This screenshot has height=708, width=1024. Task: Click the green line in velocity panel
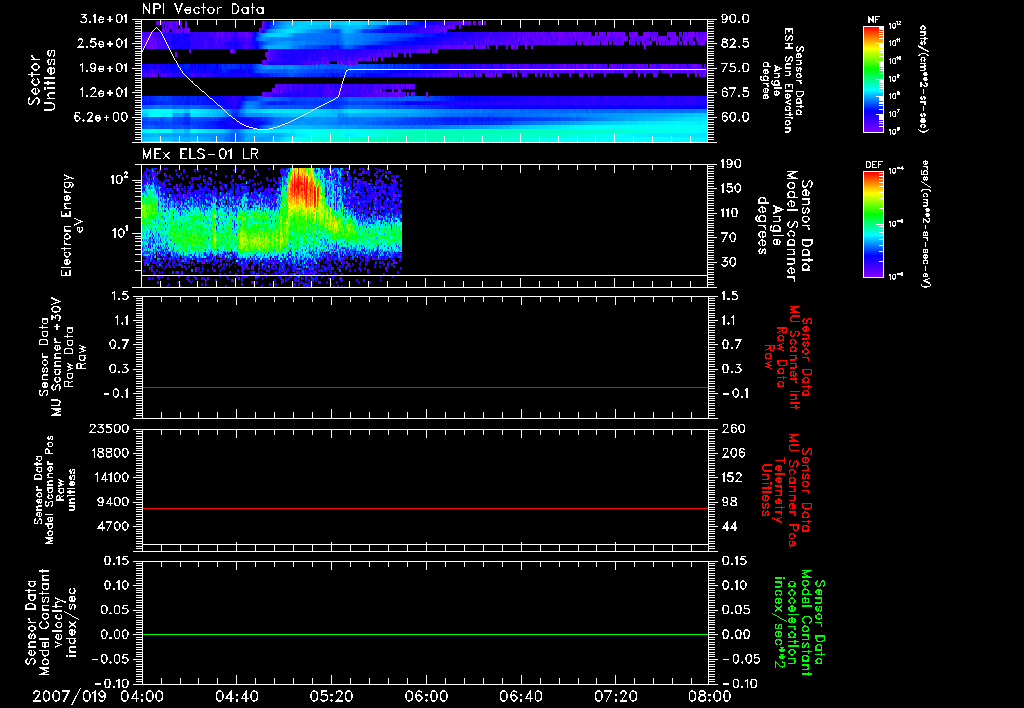tap(424, 634)
